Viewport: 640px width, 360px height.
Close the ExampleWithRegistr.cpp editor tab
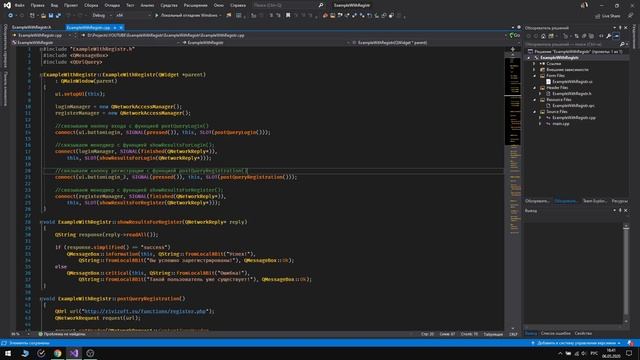point(121,28)
